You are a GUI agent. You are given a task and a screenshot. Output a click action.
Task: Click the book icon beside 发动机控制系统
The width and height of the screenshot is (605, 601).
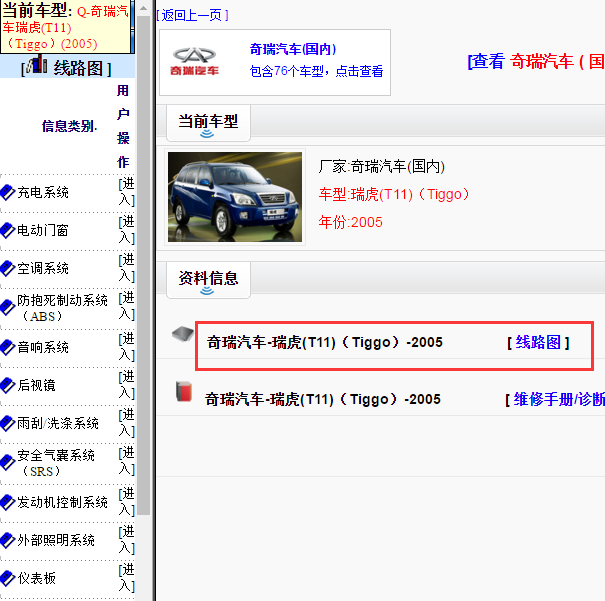(7, 502)
